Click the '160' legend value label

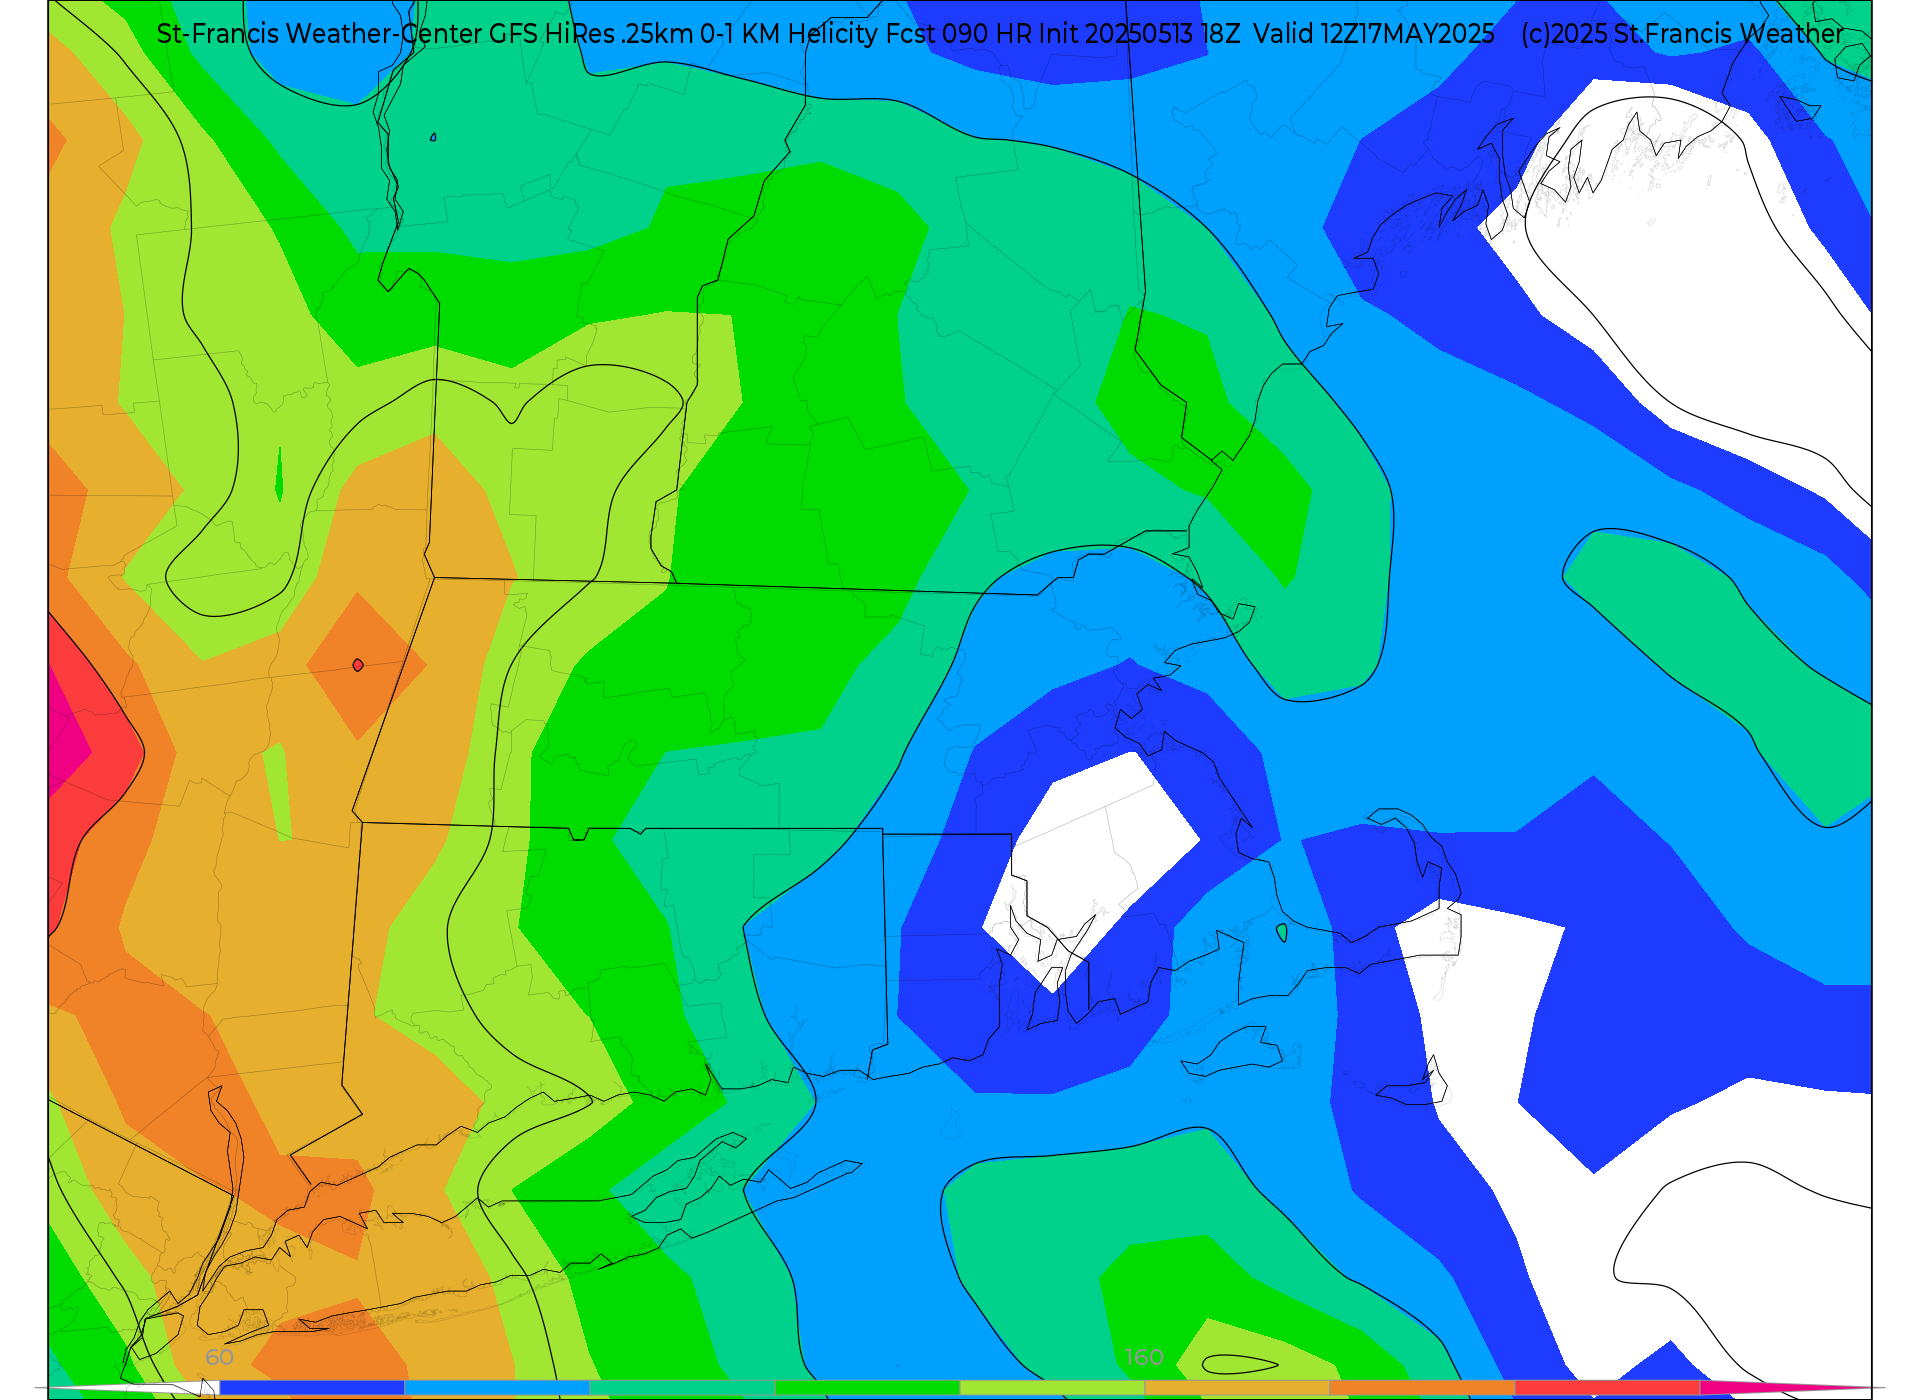coord(1144,1357)
